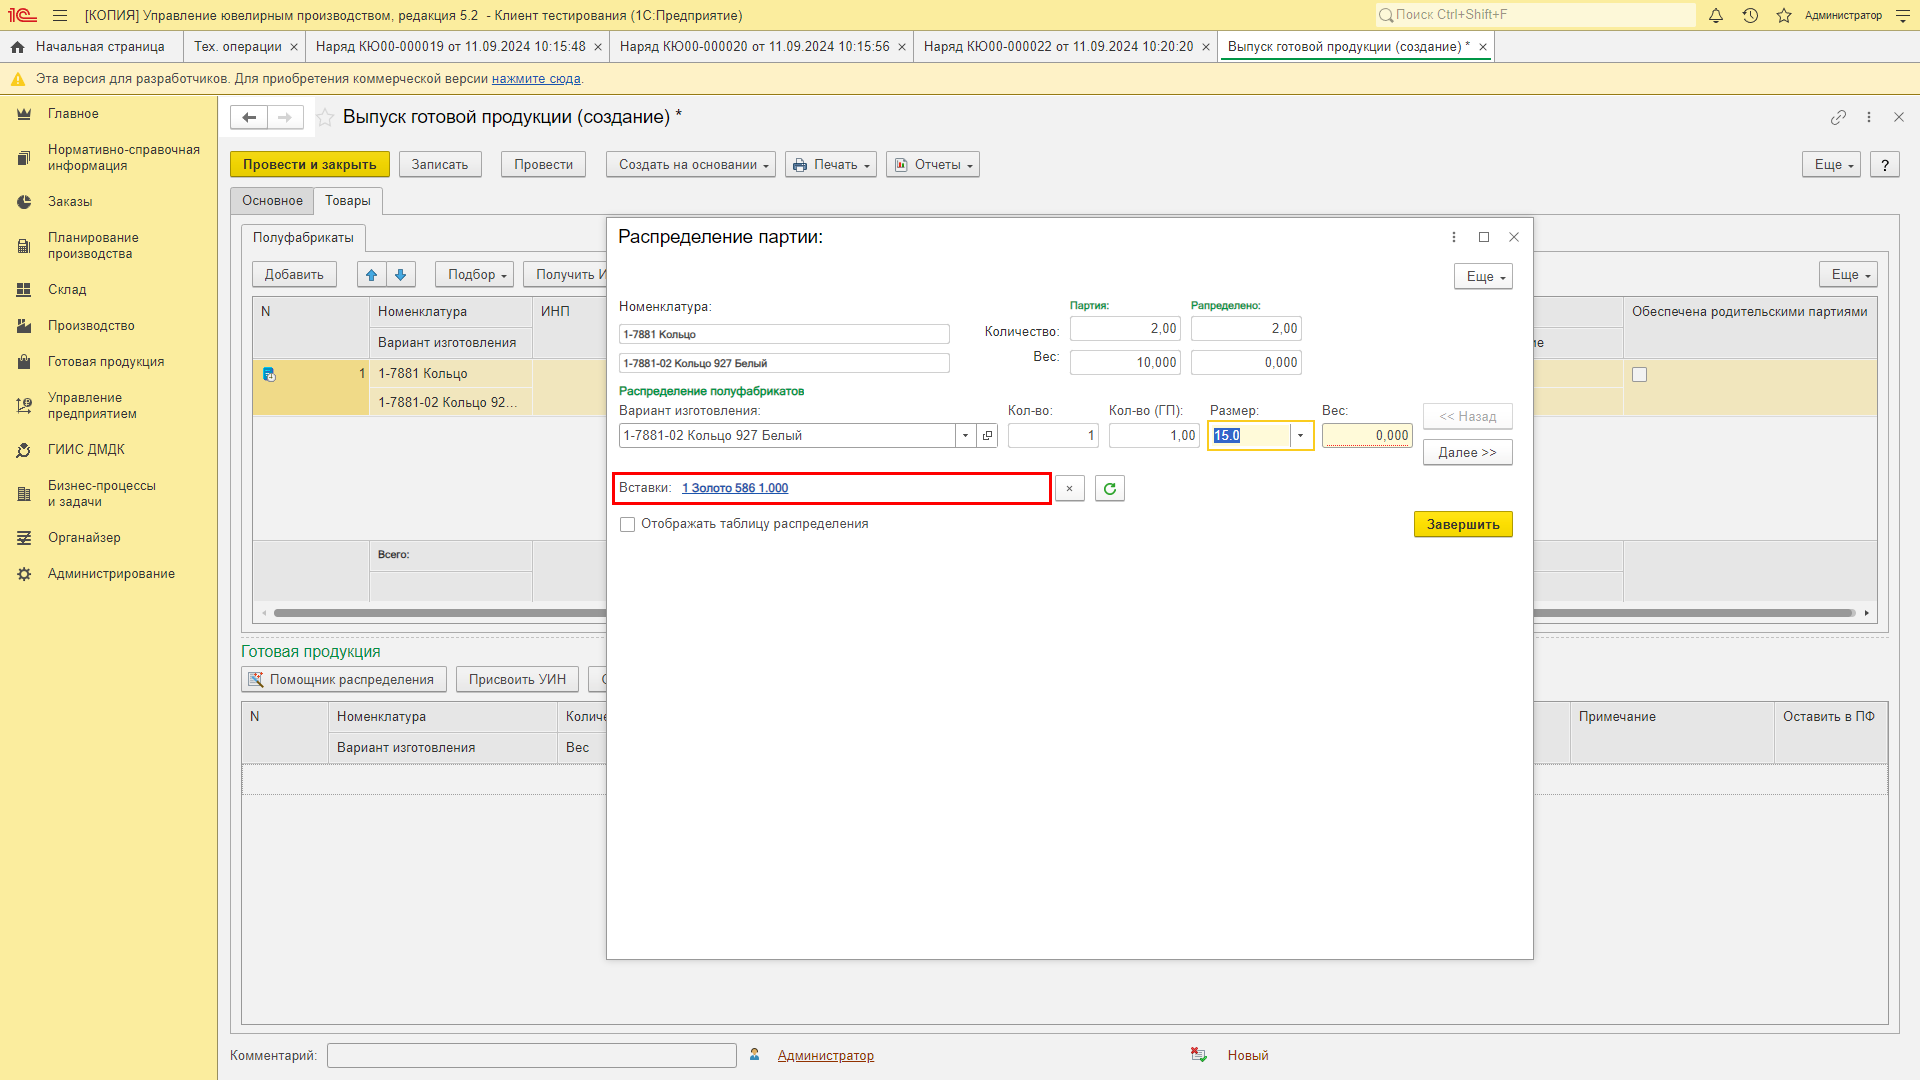
Task: Refresh Вставки with green arrow
Action: click(x=1109, y=489)
